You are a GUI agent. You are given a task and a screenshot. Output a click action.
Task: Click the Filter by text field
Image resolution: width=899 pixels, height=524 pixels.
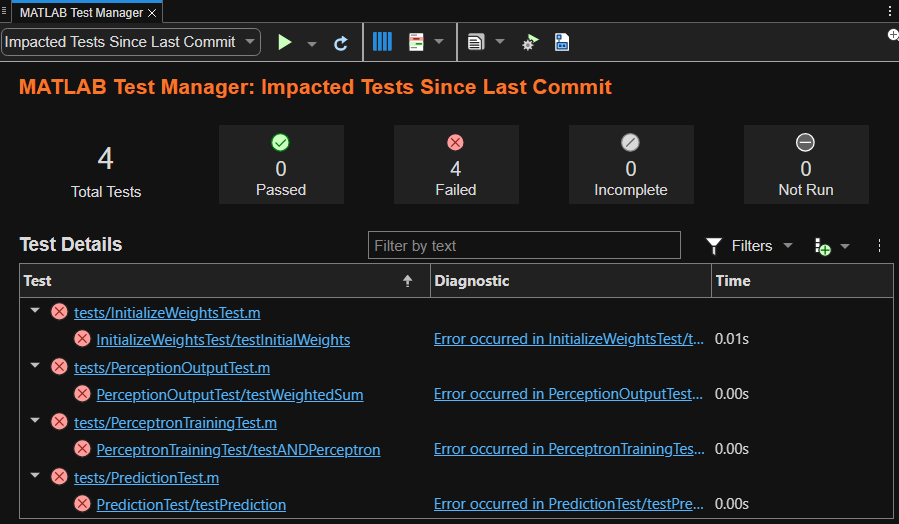point(524,246)
